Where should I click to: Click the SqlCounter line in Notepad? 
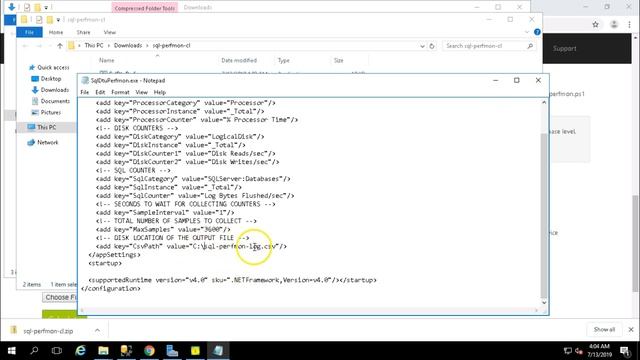coord(195,196)
